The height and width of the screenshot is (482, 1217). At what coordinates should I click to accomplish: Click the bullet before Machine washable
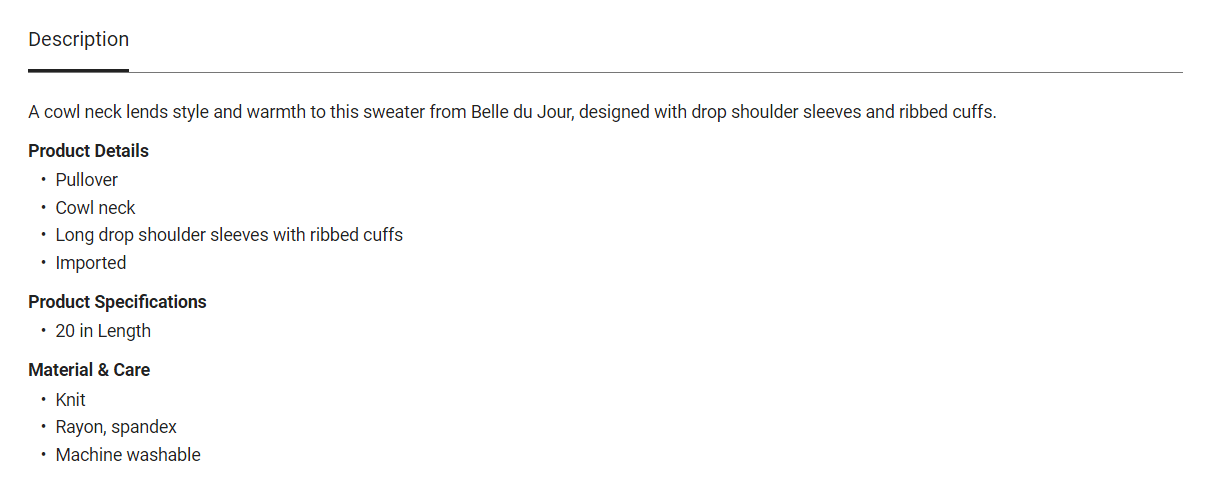coord(43,455)
